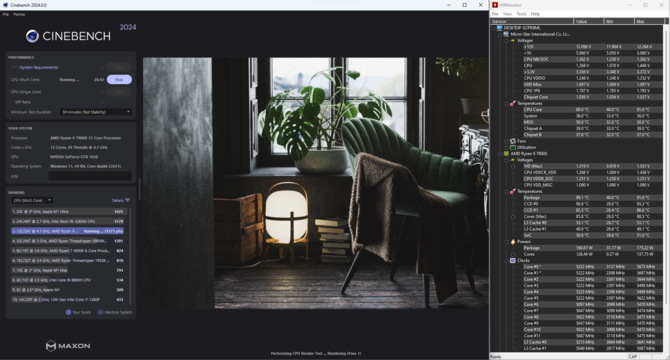670x360 pixels.
Task: Open the View menu in HWMonitor
Action: [507, 14]
